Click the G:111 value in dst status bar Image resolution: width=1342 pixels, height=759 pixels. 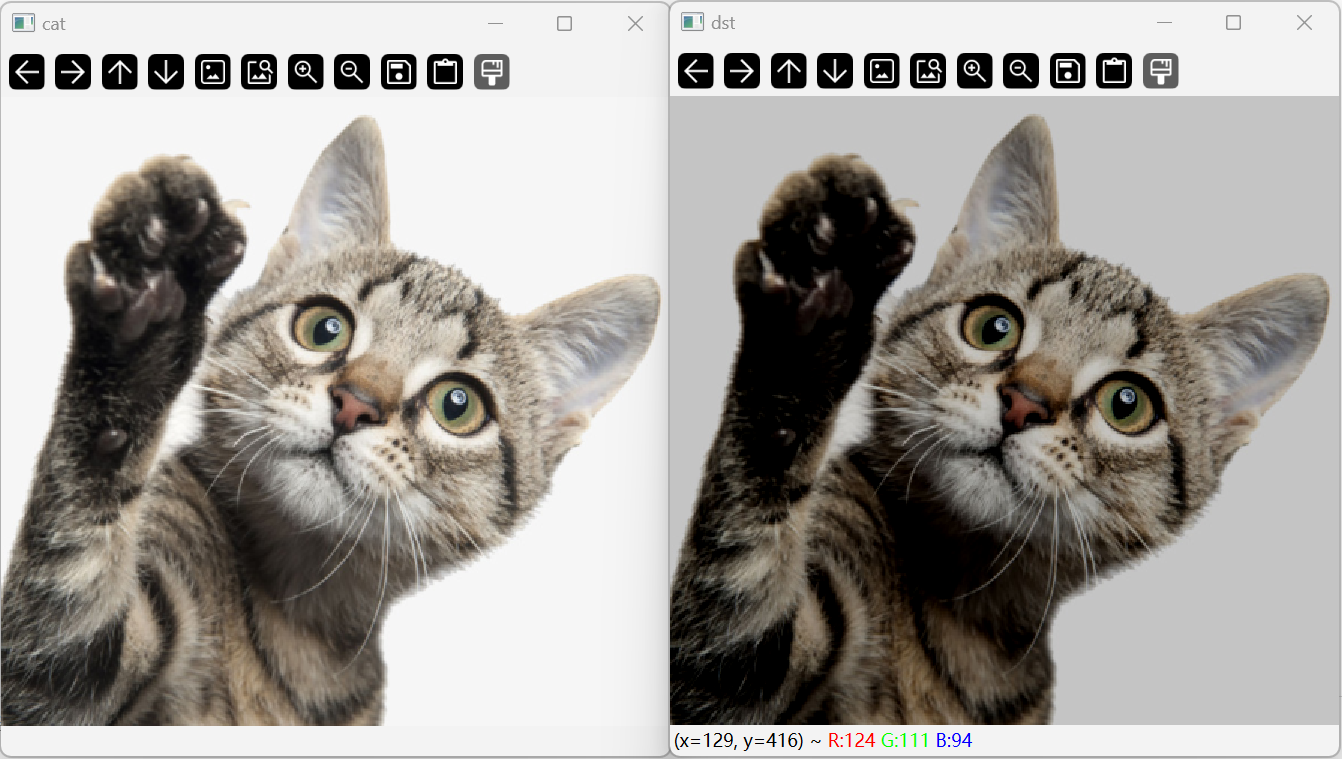tap(905, 740)
